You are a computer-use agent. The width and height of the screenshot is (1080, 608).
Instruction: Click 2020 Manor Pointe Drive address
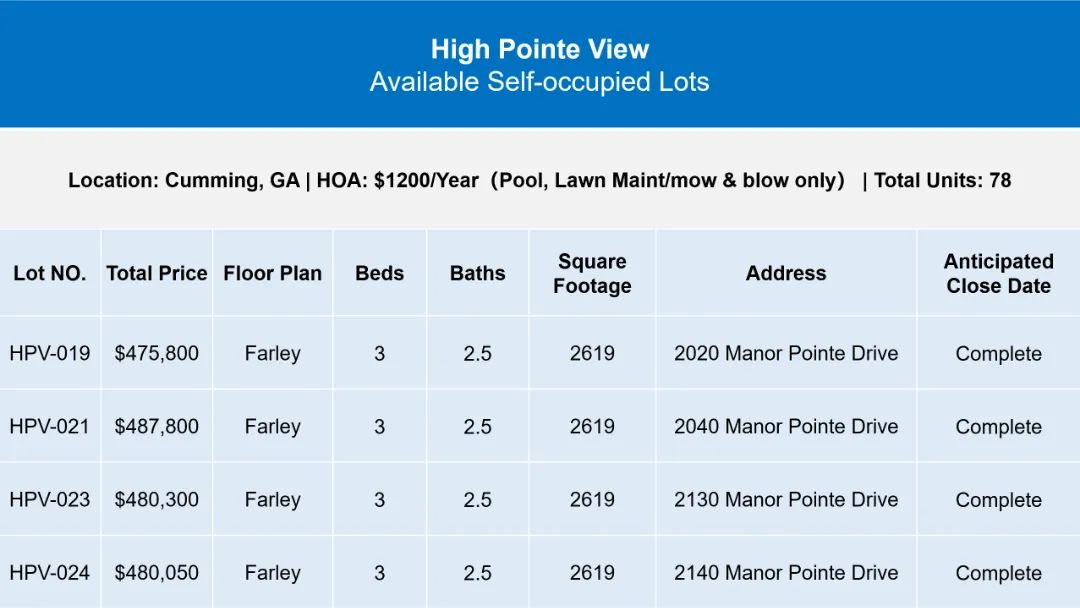click(x=786, y=353)
